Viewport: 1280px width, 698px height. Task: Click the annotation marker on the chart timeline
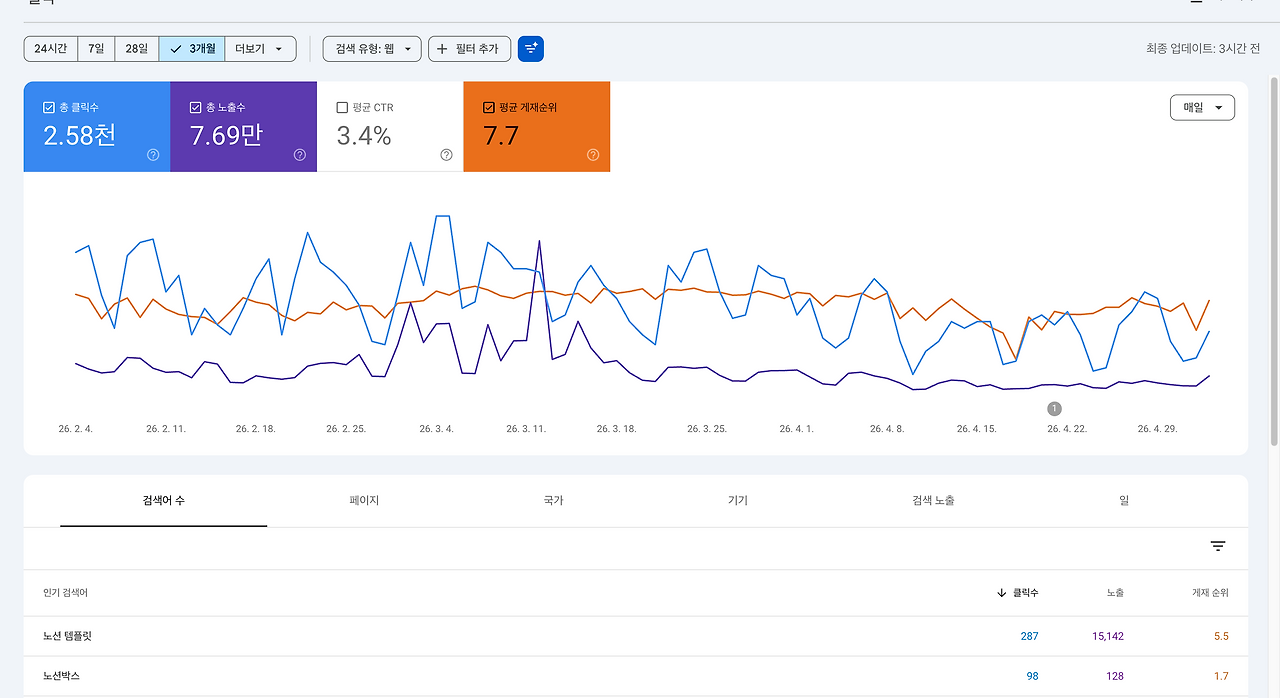1054,408
